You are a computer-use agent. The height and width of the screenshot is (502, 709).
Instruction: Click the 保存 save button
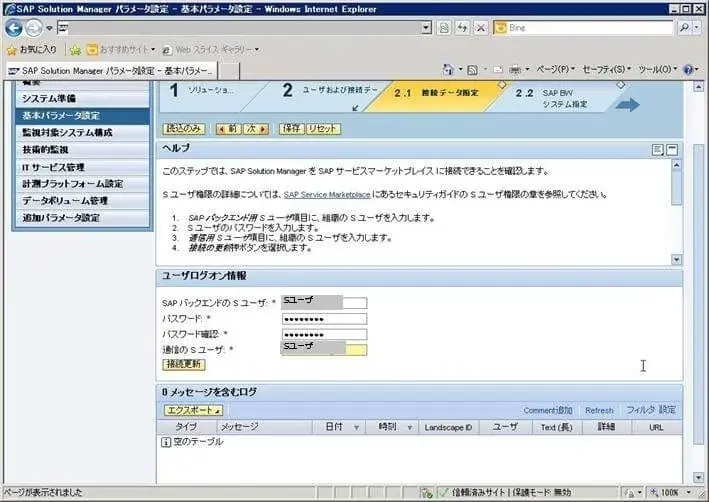coord(292,129)
